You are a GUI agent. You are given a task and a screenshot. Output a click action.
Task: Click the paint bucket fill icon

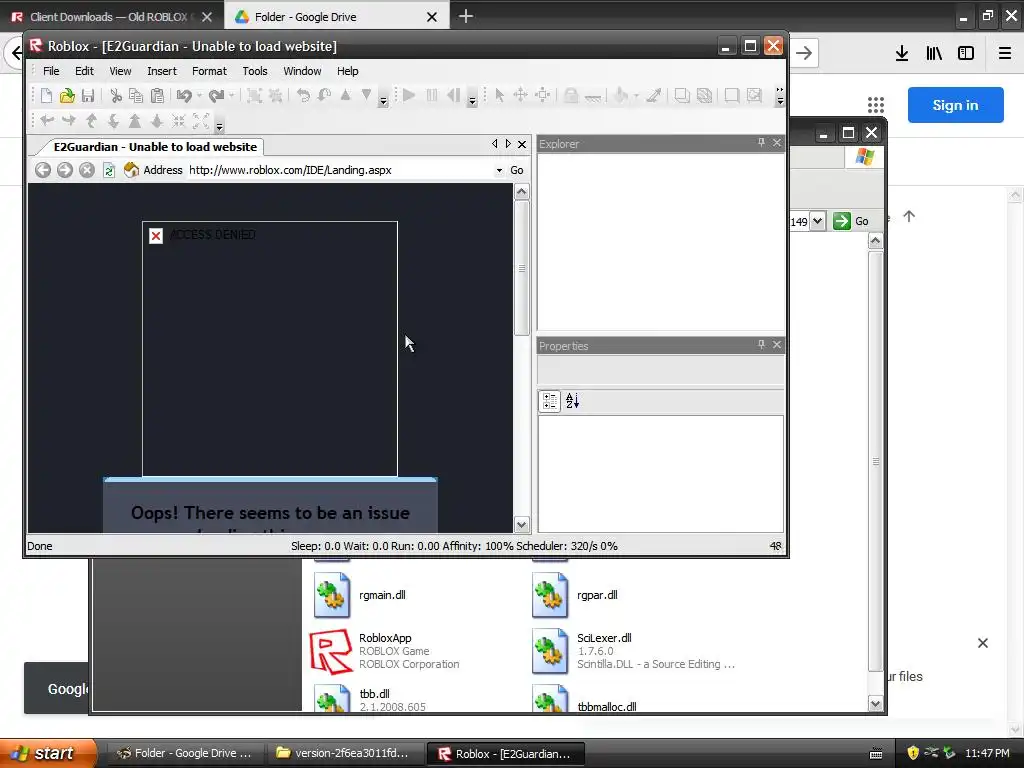pyautogui.click(x=620, y=95)
